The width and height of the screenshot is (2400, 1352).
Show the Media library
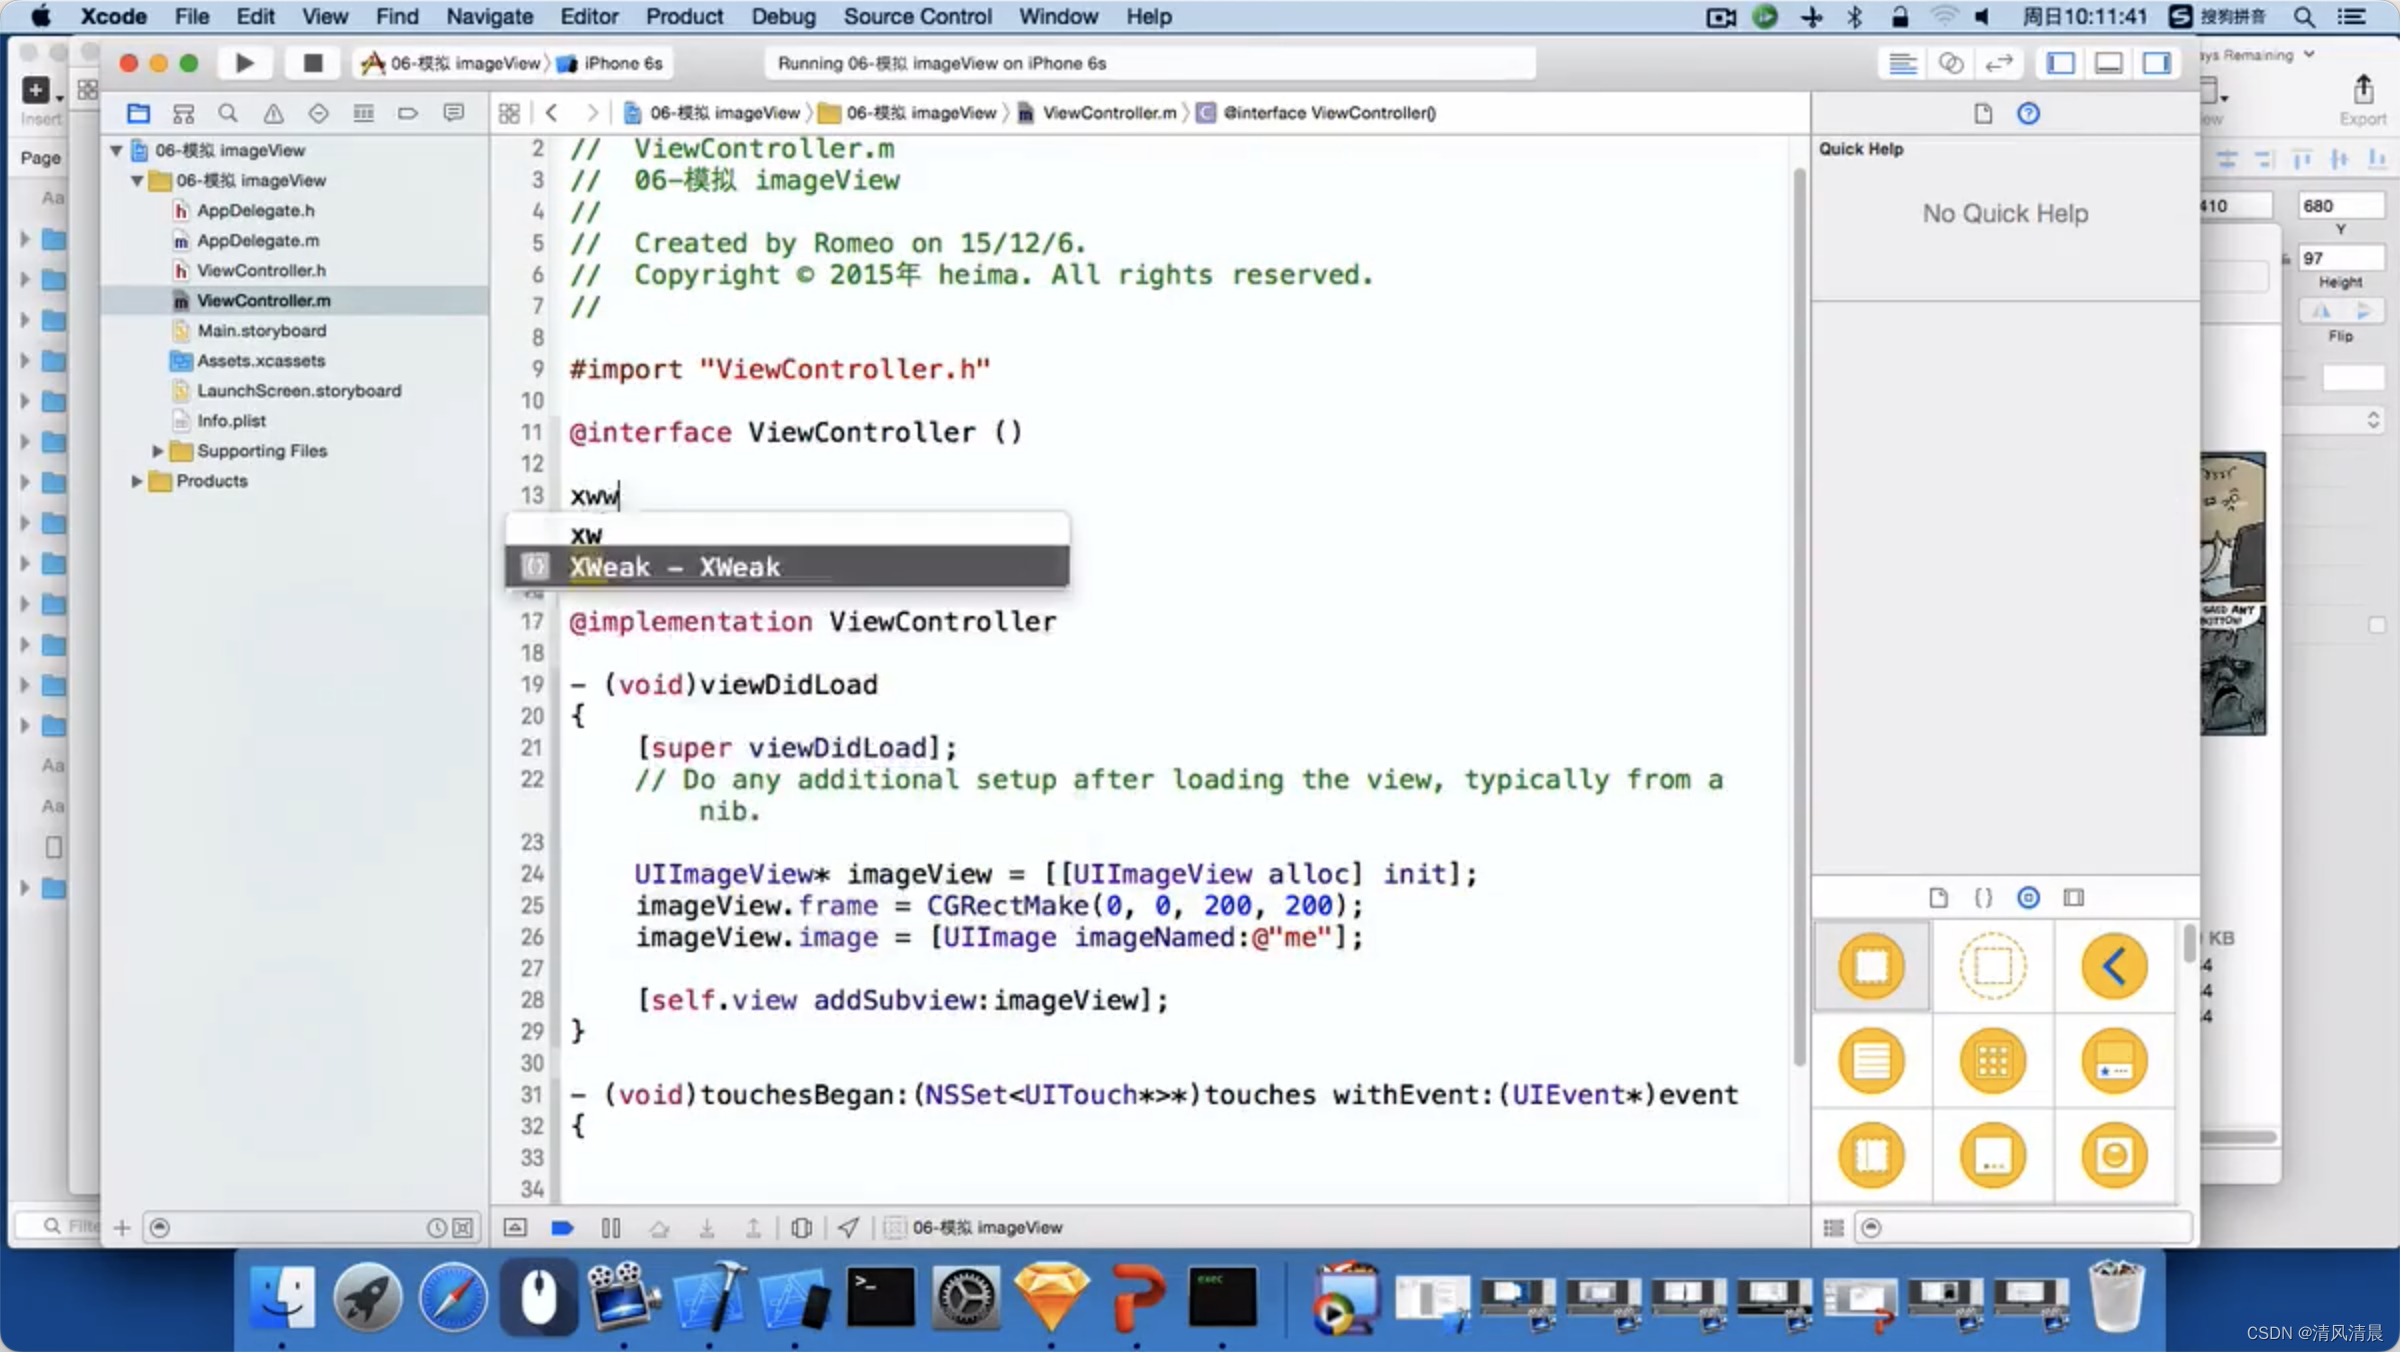[2074, 897]
